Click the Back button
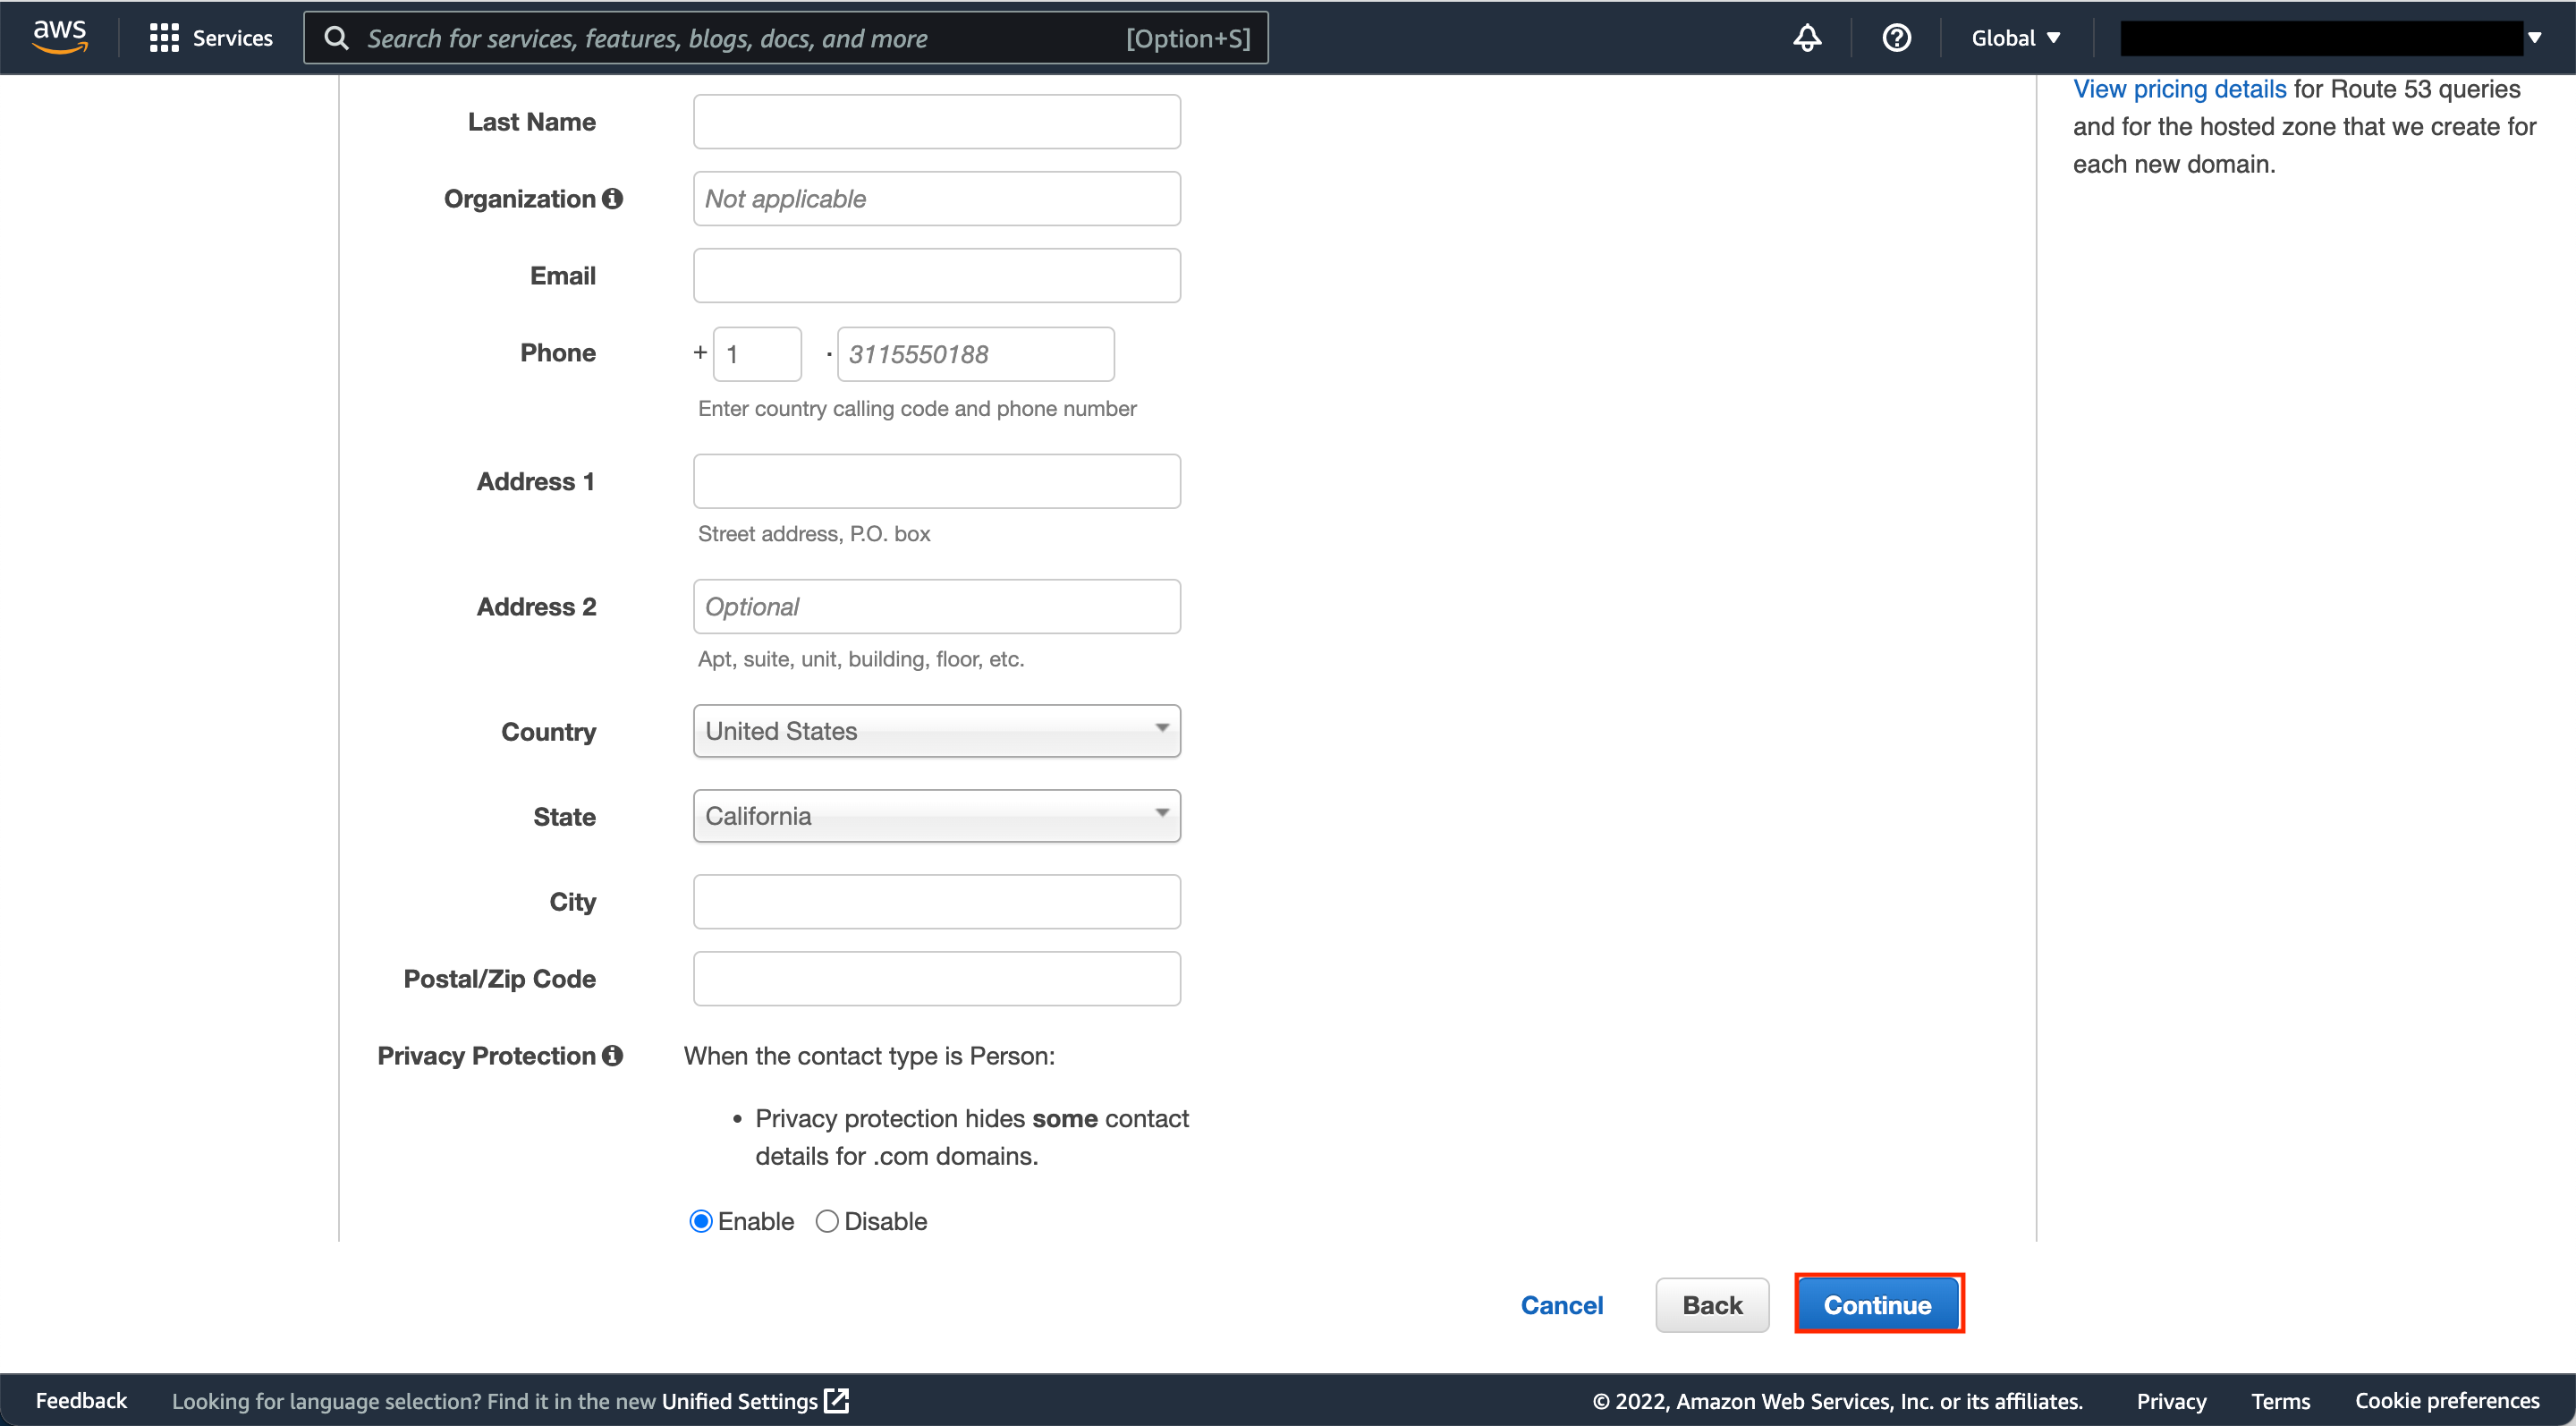 point(1713,1303)
